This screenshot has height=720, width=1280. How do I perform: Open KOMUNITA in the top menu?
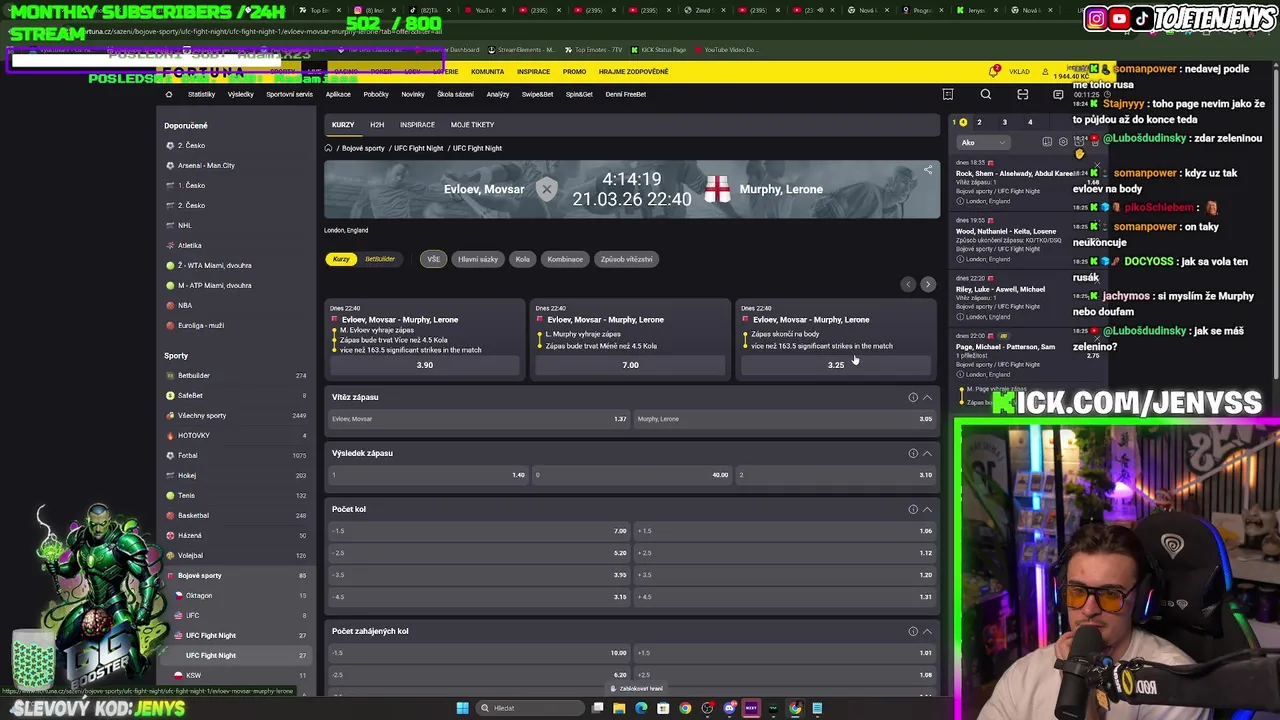pos(488,71)
